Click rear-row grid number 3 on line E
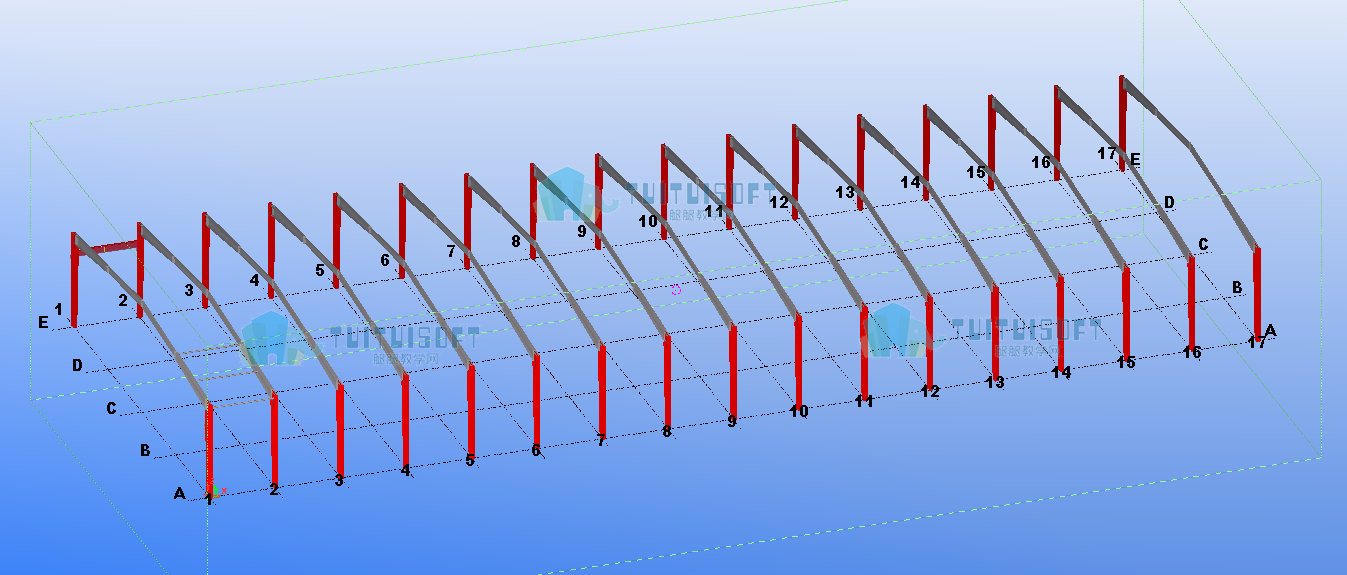 (x=189, y=290)
